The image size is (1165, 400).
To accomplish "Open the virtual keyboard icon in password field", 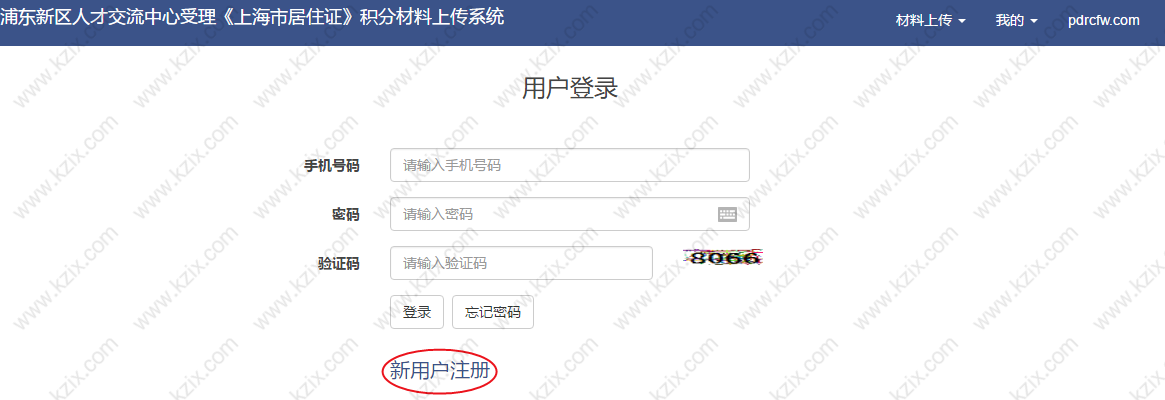I will [727, 214].
